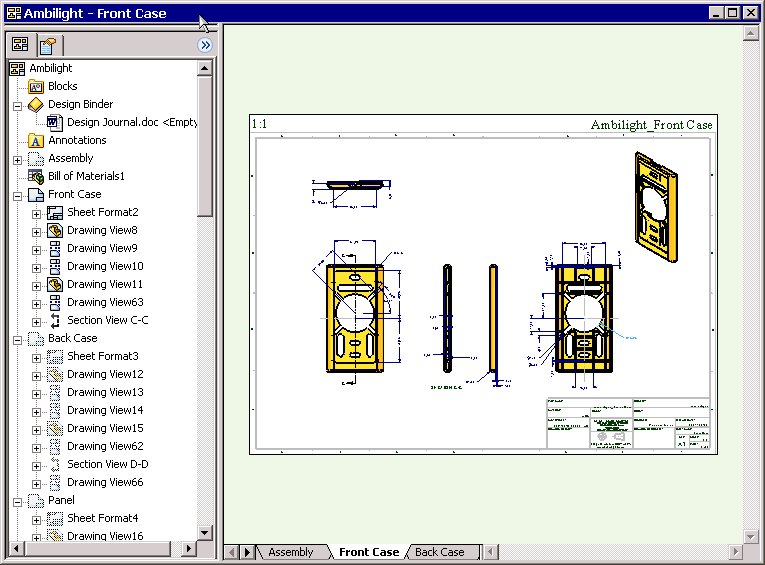The width and height of the screenshot is (765, 565).
Task: Click the Sheet Format3 icon
Action: coord(55,357)
